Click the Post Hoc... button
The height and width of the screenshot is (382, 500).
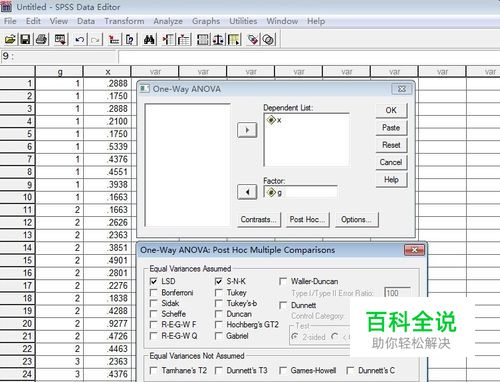[x=307, y=220]
